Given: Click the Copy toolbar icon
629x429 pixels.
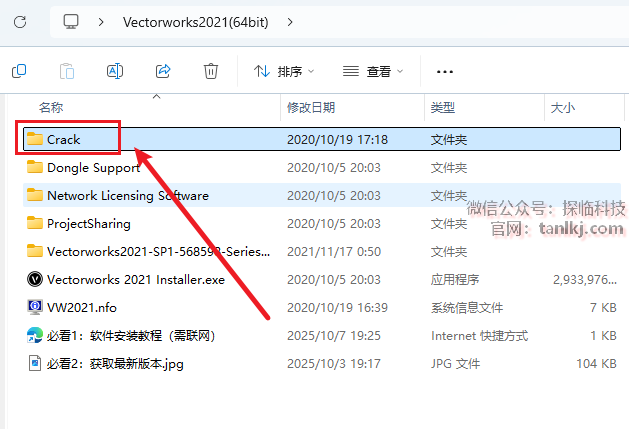Looking at the screenshot, I should (19, 71).
